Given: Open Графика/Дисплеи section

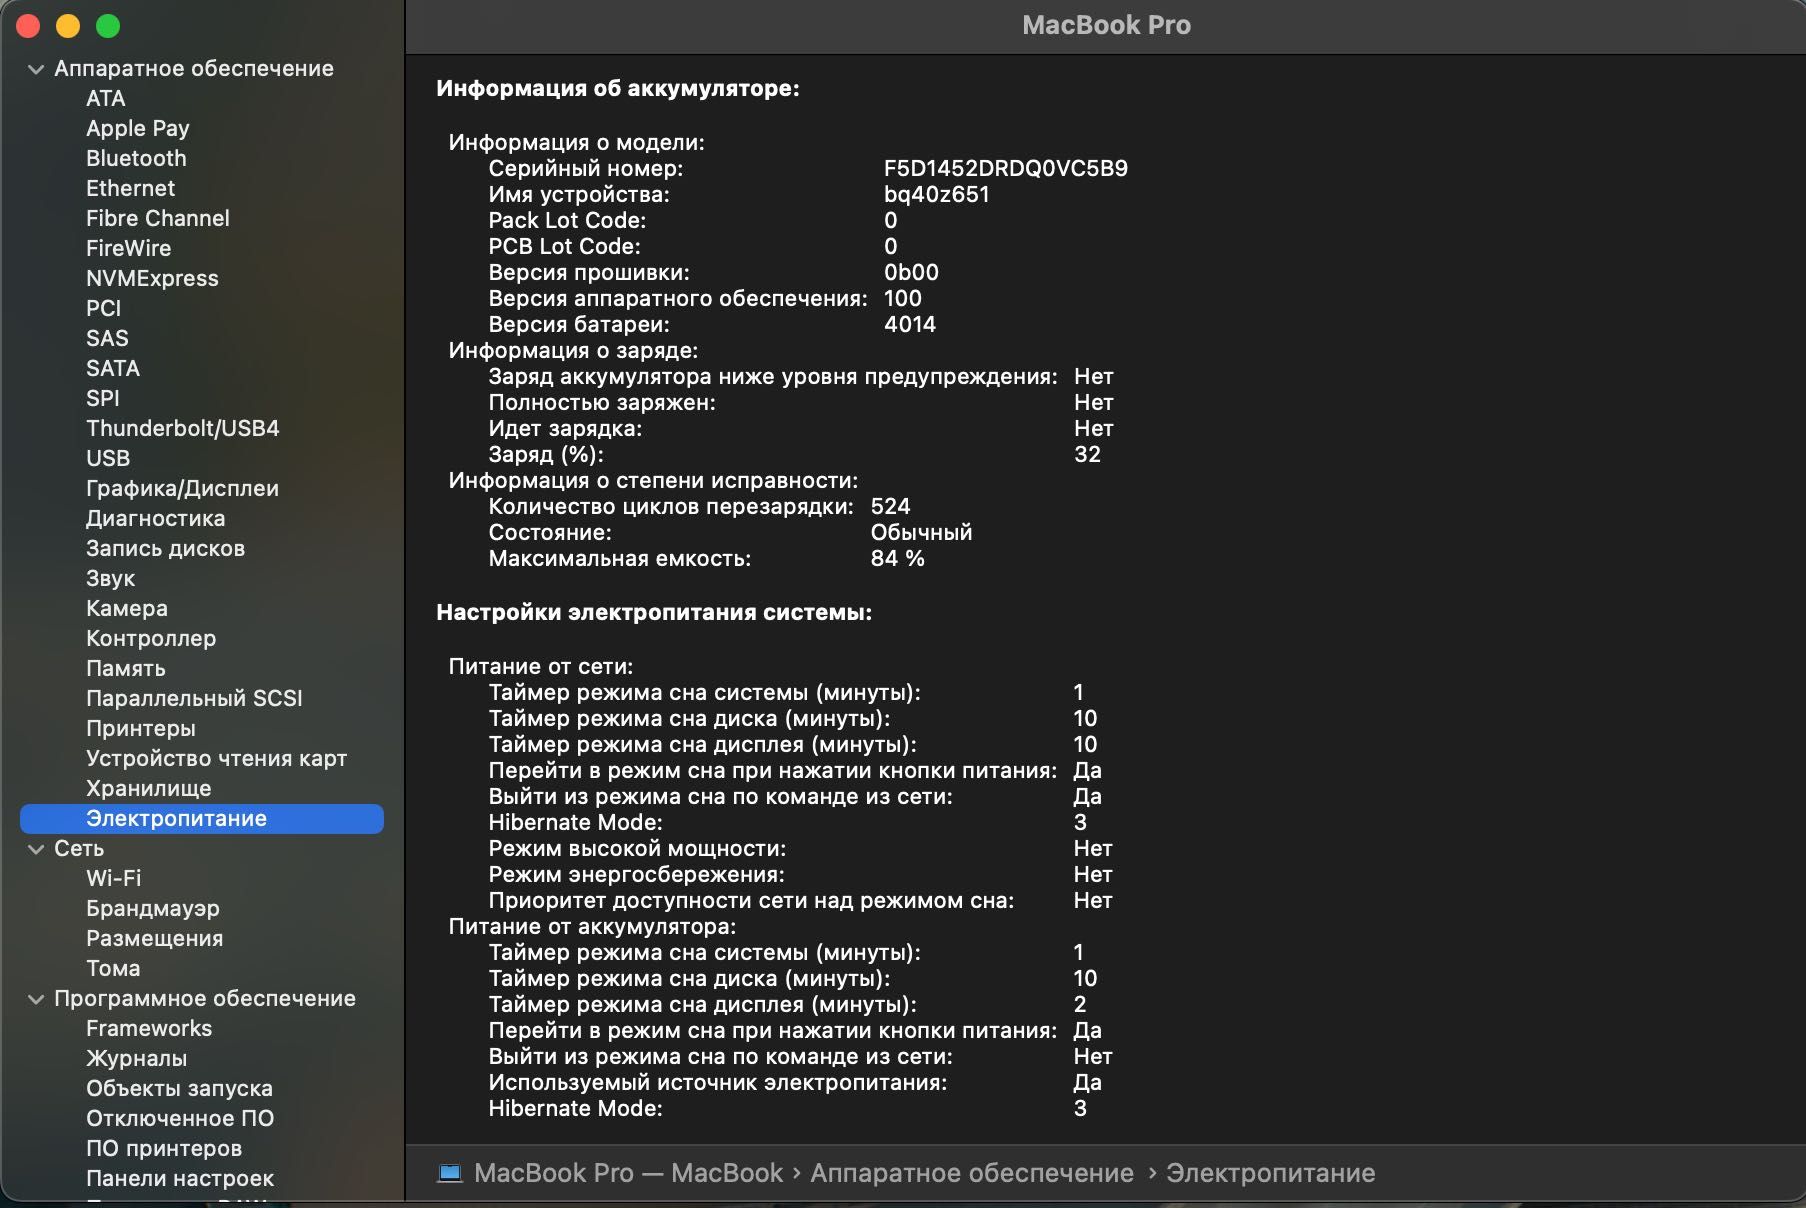Looking at the screenshot, I should coord(182,488).
